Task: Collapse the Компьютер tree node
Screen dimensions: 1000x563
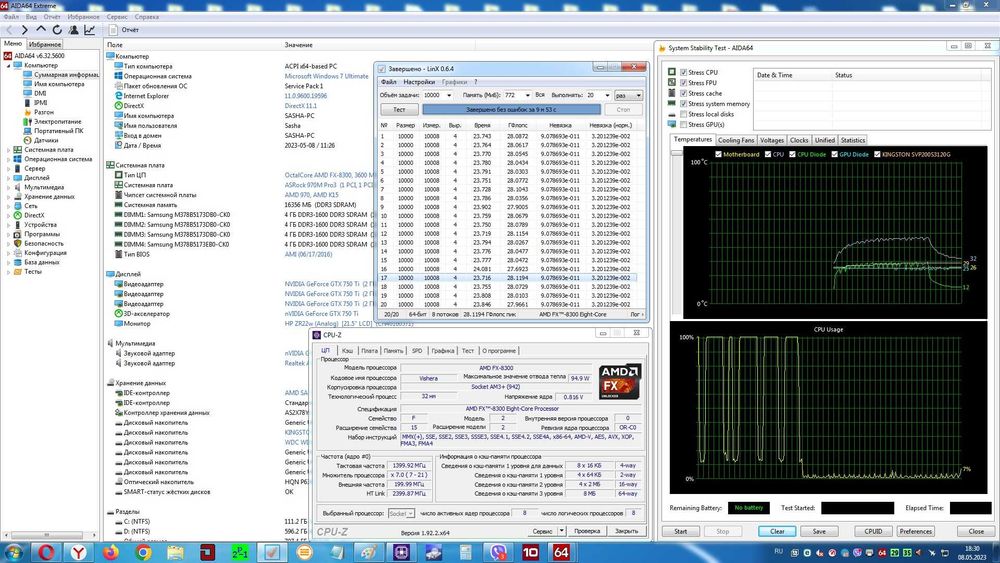Action: 9,66
